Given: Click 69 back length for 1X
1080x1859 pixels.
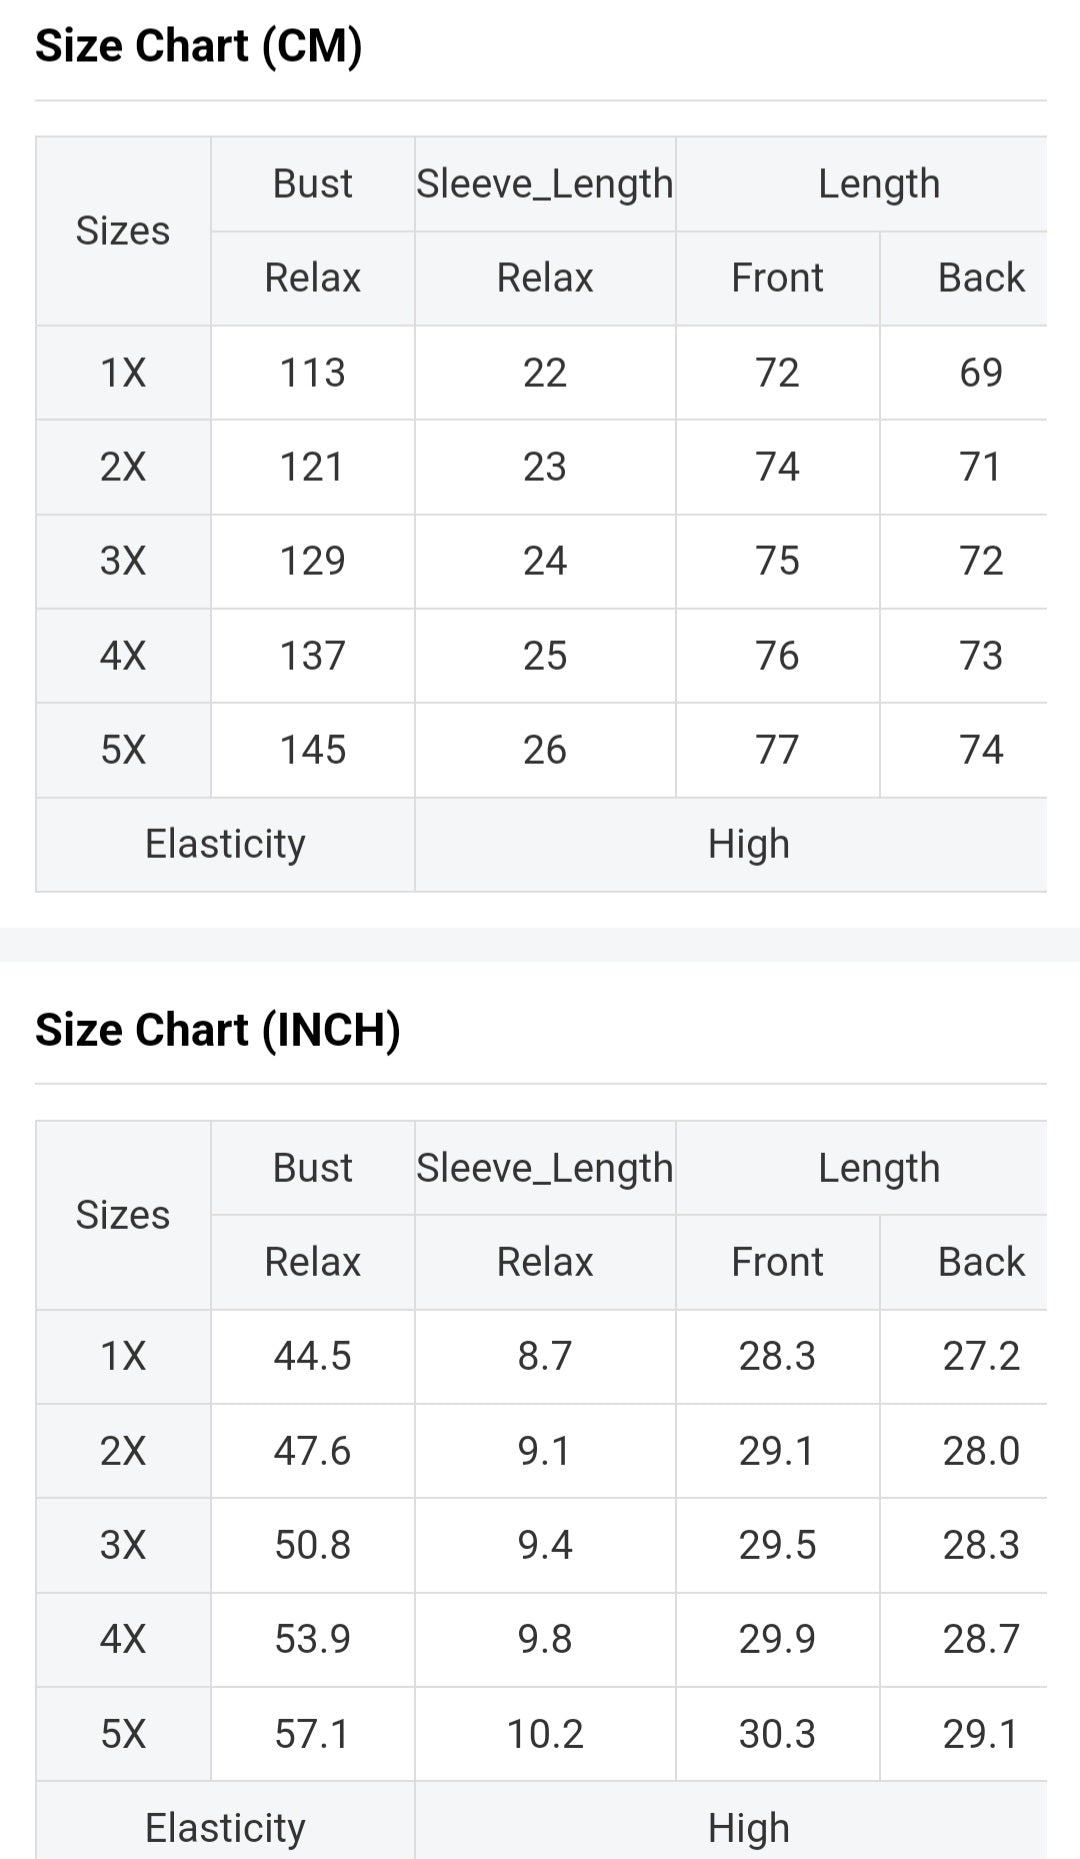Looking at the screenshot, I should pos(980,373).
